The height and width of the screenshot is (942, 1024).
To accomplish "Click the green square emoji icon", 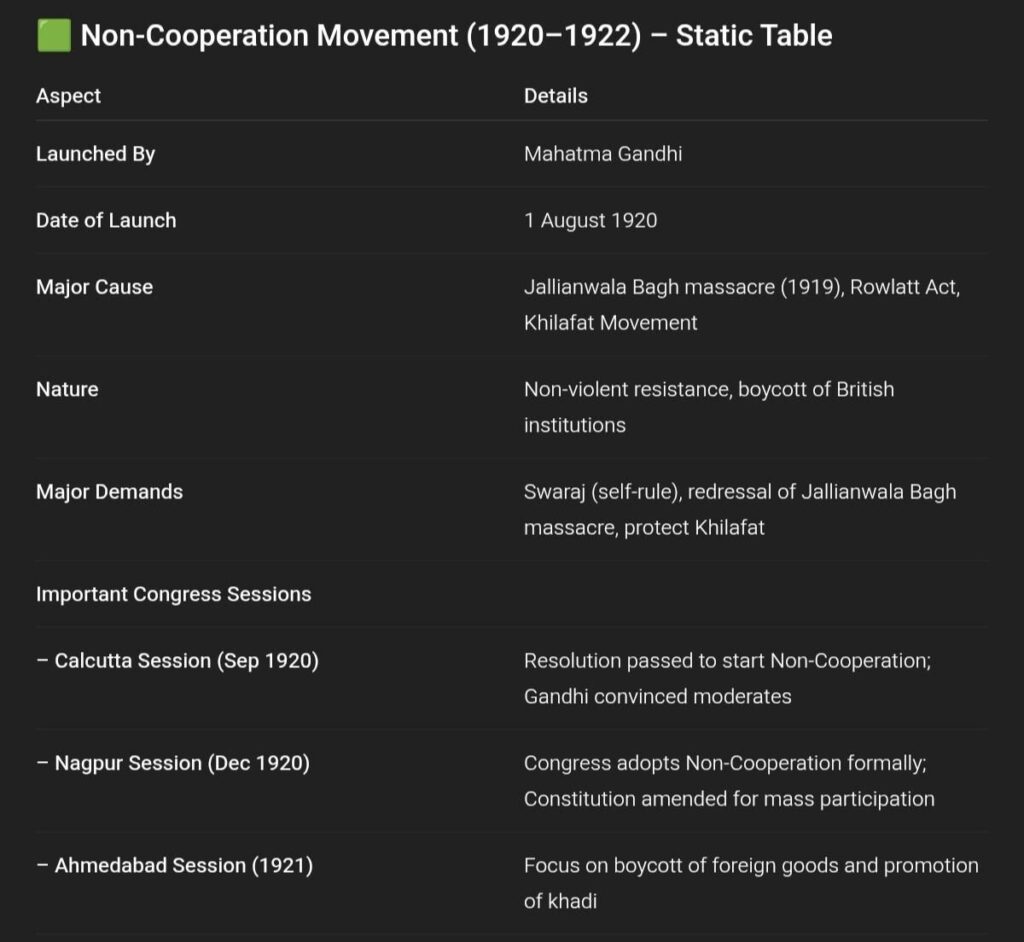I will pos(54,35).
